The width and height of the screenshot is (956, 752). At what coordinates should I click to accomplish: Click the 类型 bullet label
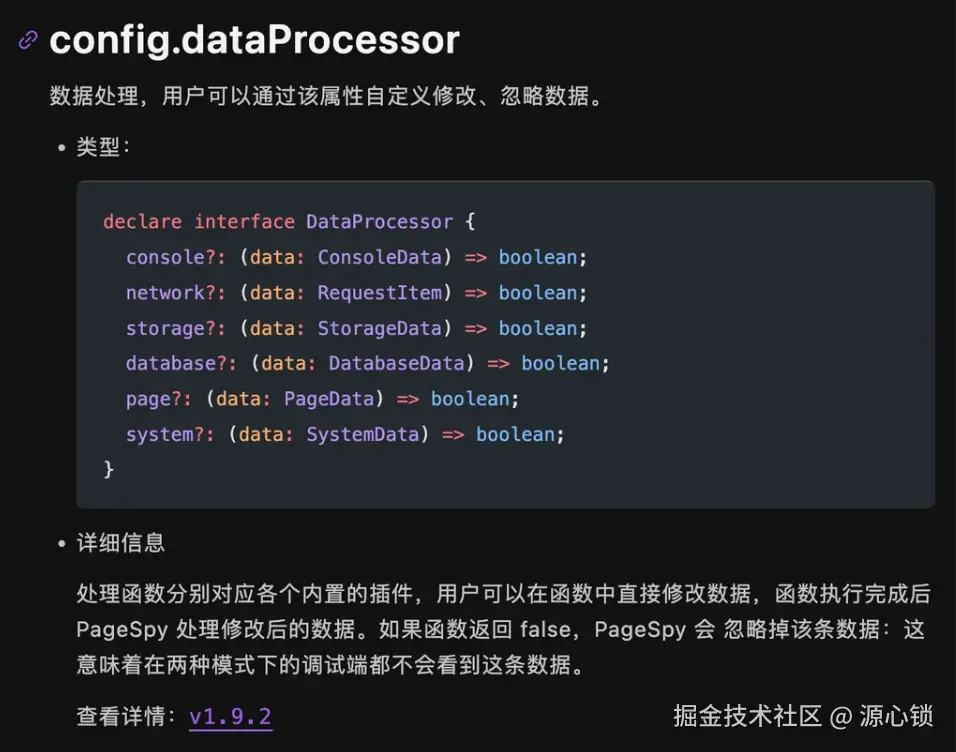tap(99, 147)
